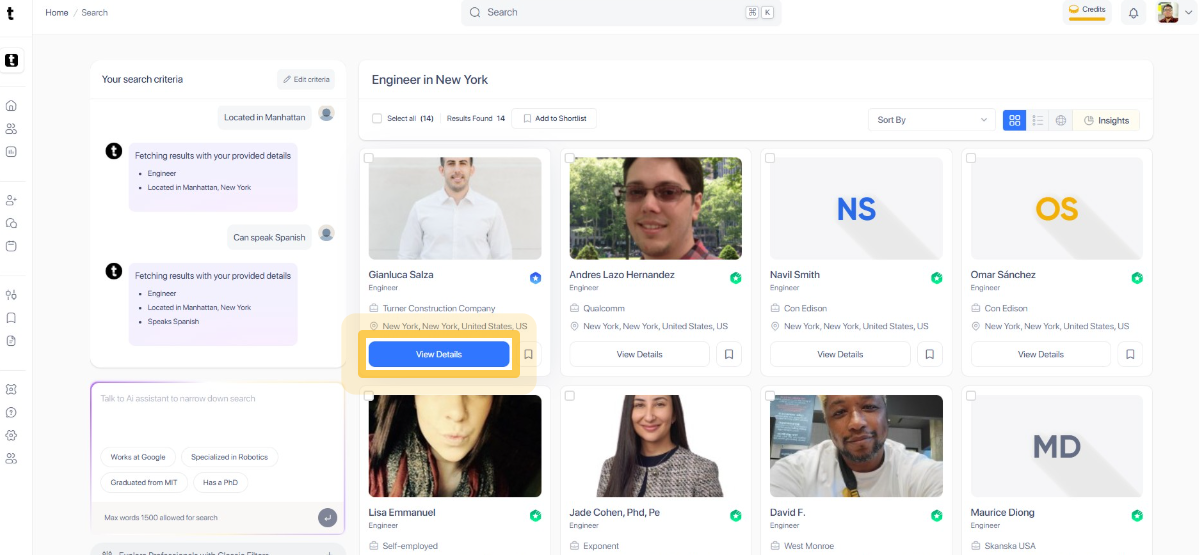The image size is (1199, 555).
Task: View details for Navil Smith
Action: click(x=840, y=354)
